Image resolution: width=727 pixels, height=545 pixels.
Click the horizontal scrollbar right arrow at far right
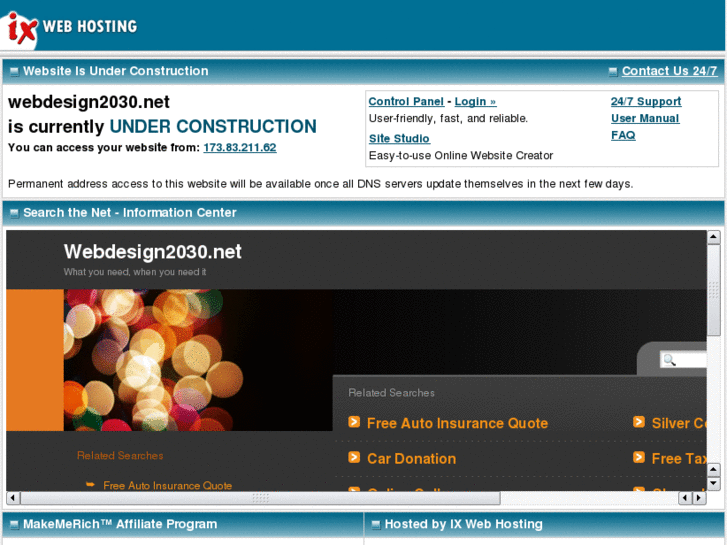pyautogui.click(x=699, y=498)
